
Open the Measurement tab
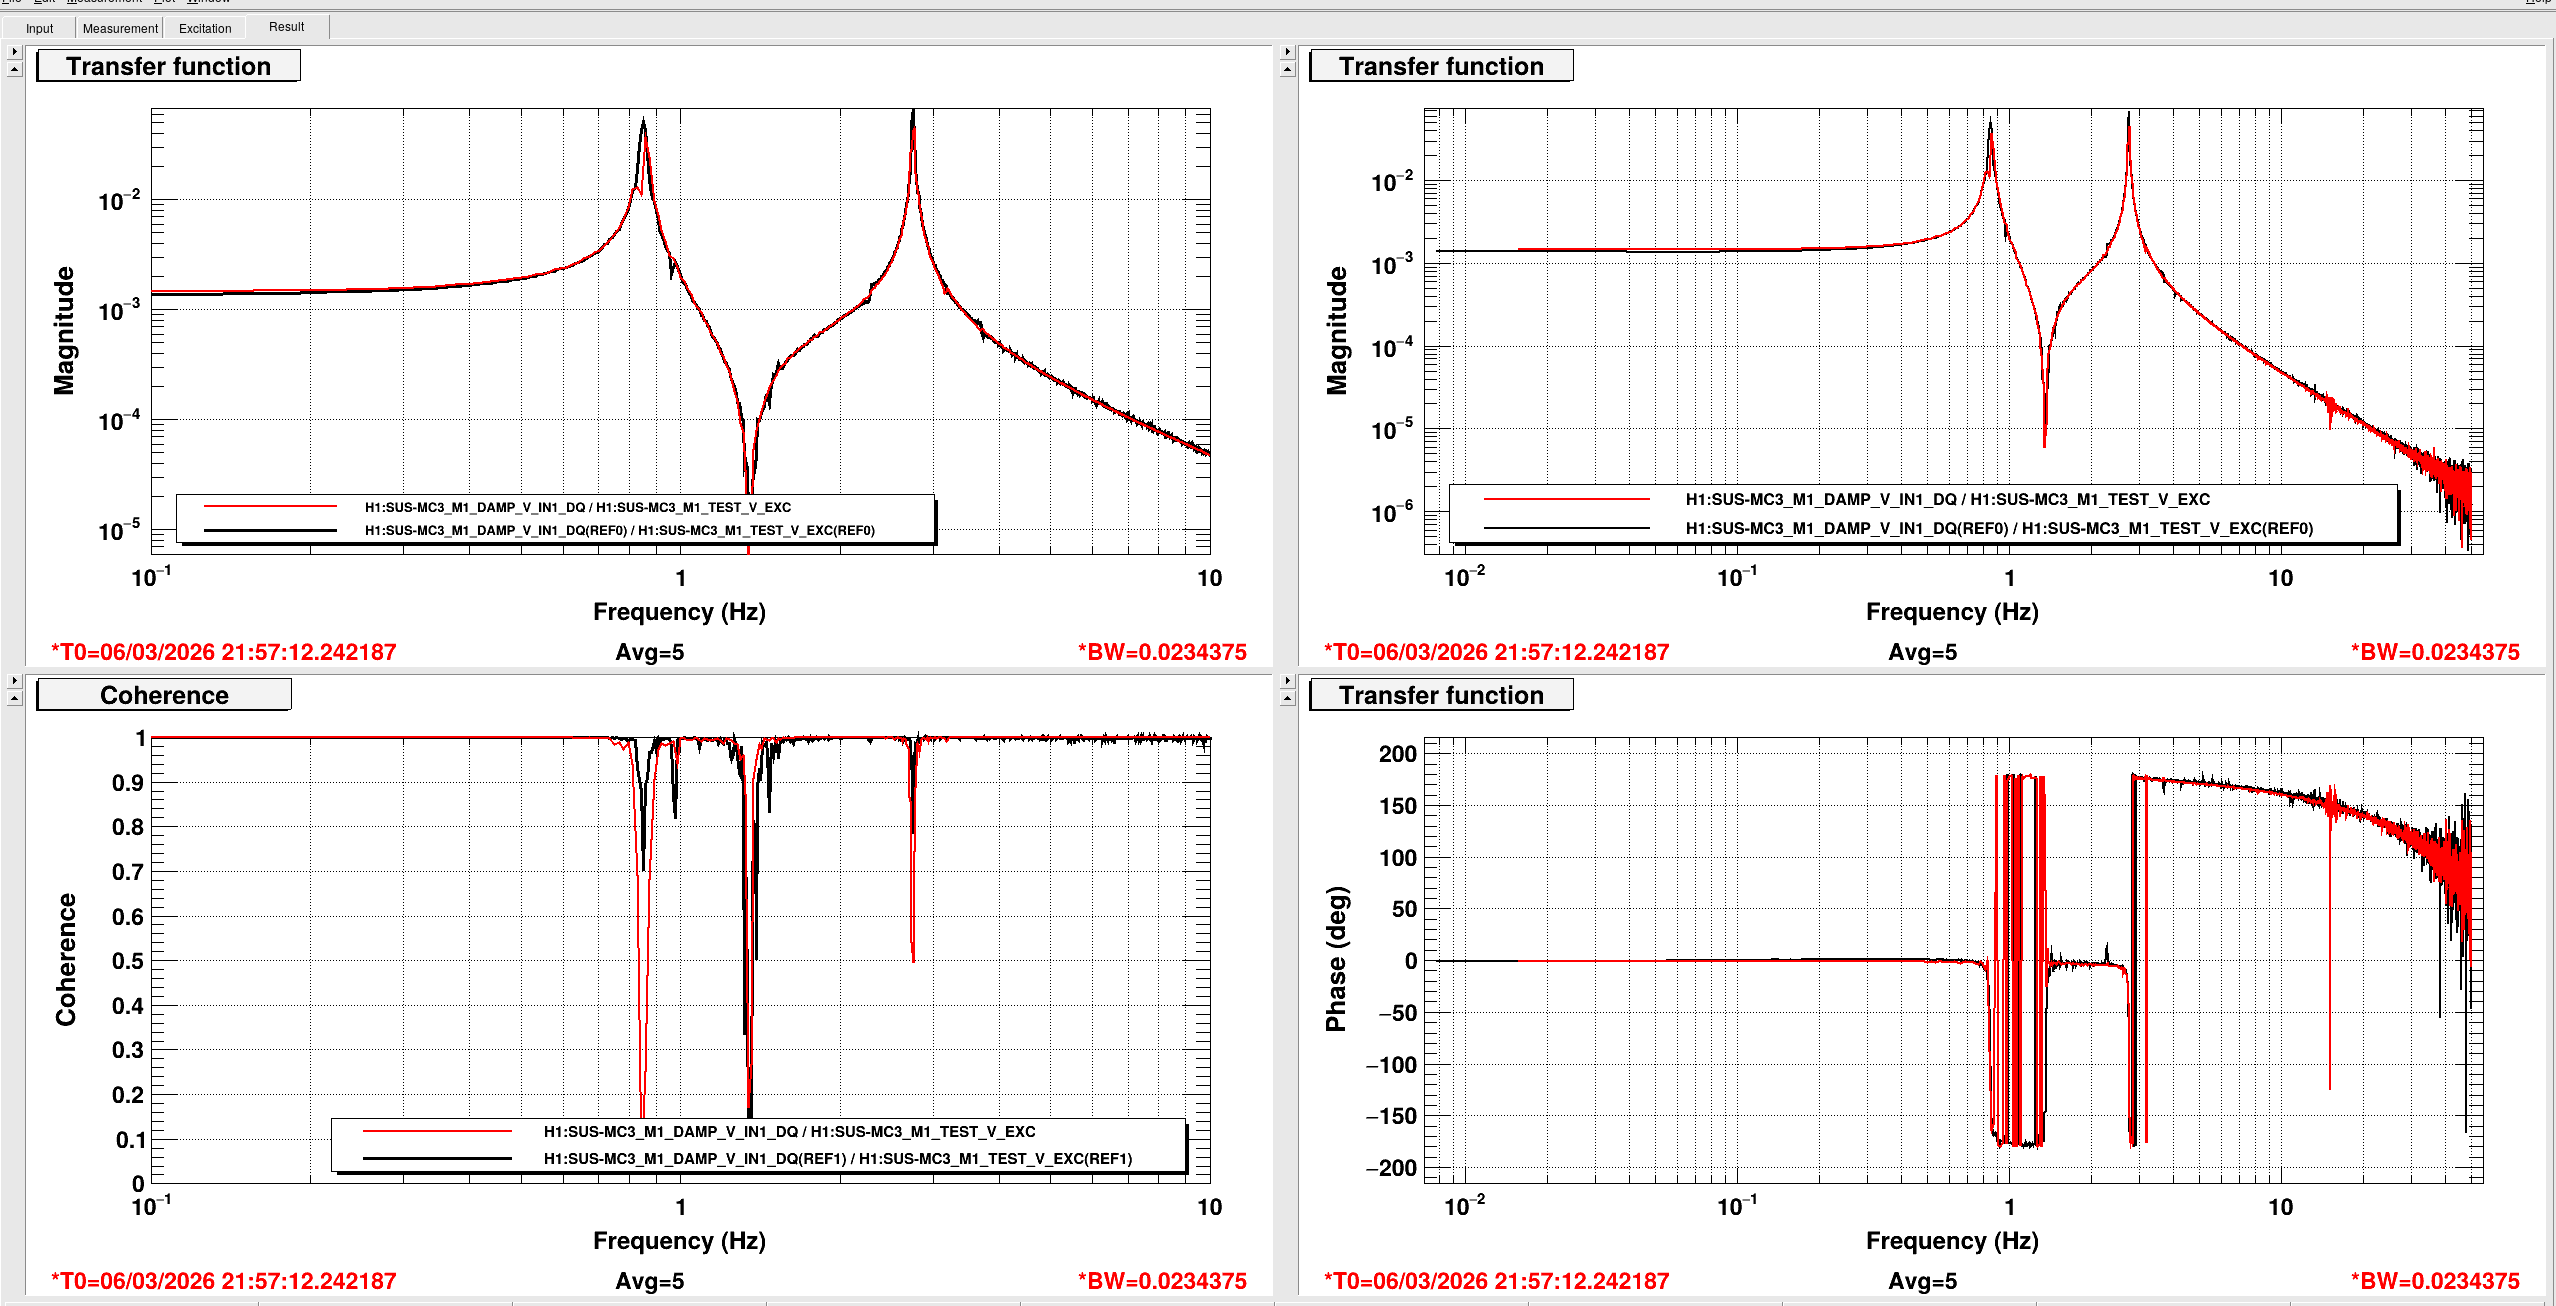pyautogui.click(x=119, y=28)
